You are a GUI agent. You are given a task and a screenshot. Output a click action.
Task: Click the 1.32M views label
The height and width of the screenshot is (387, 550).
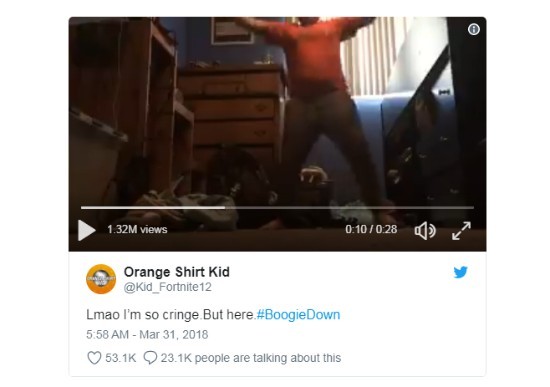[137, 229]
